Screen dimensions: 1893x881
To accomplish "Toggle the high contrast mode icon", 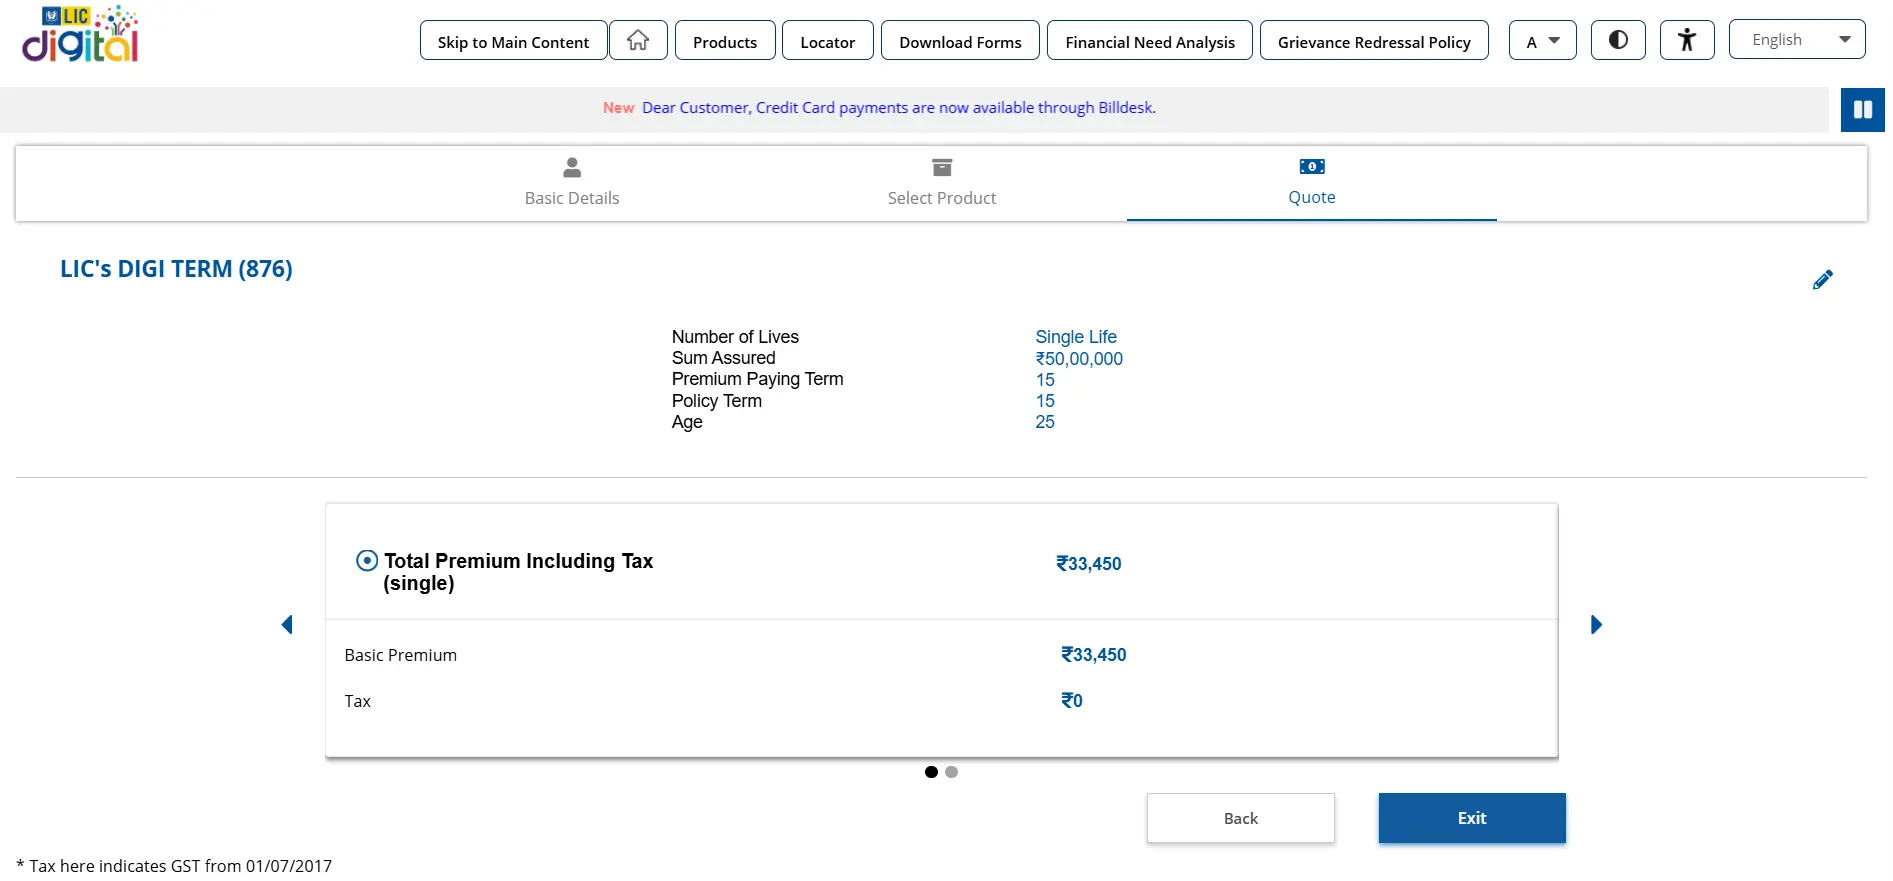I will (x=1618, y=40).
